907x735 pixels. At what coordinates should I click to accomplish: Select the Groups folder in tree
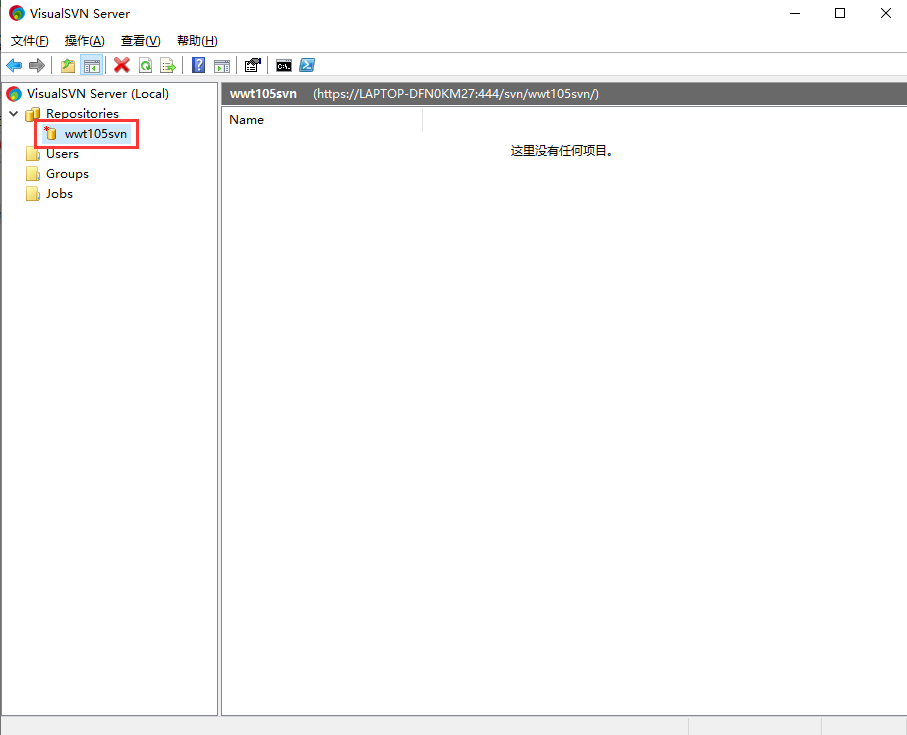67,174
